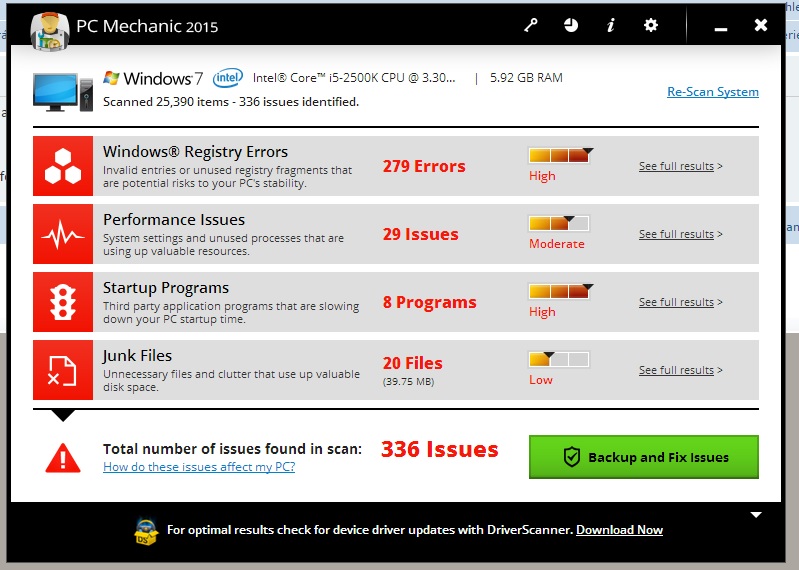Viewport: 799px width, 570px height.
Task: Click the Performance Issues Moderate severity meter
Action: 559,223
